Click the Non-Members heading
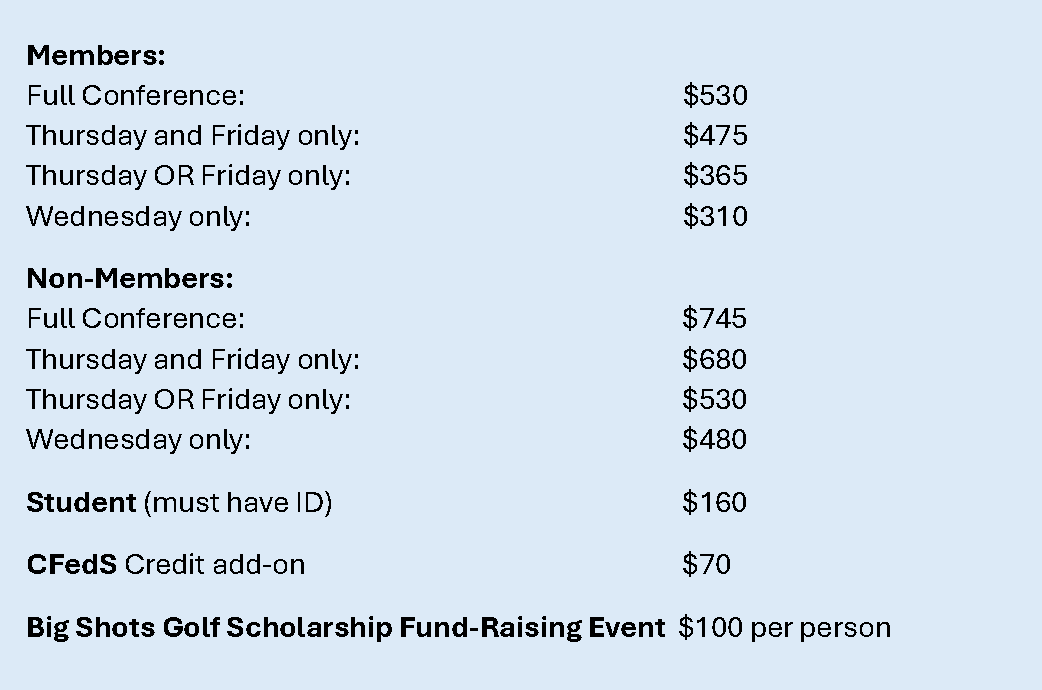 point(130,279)
